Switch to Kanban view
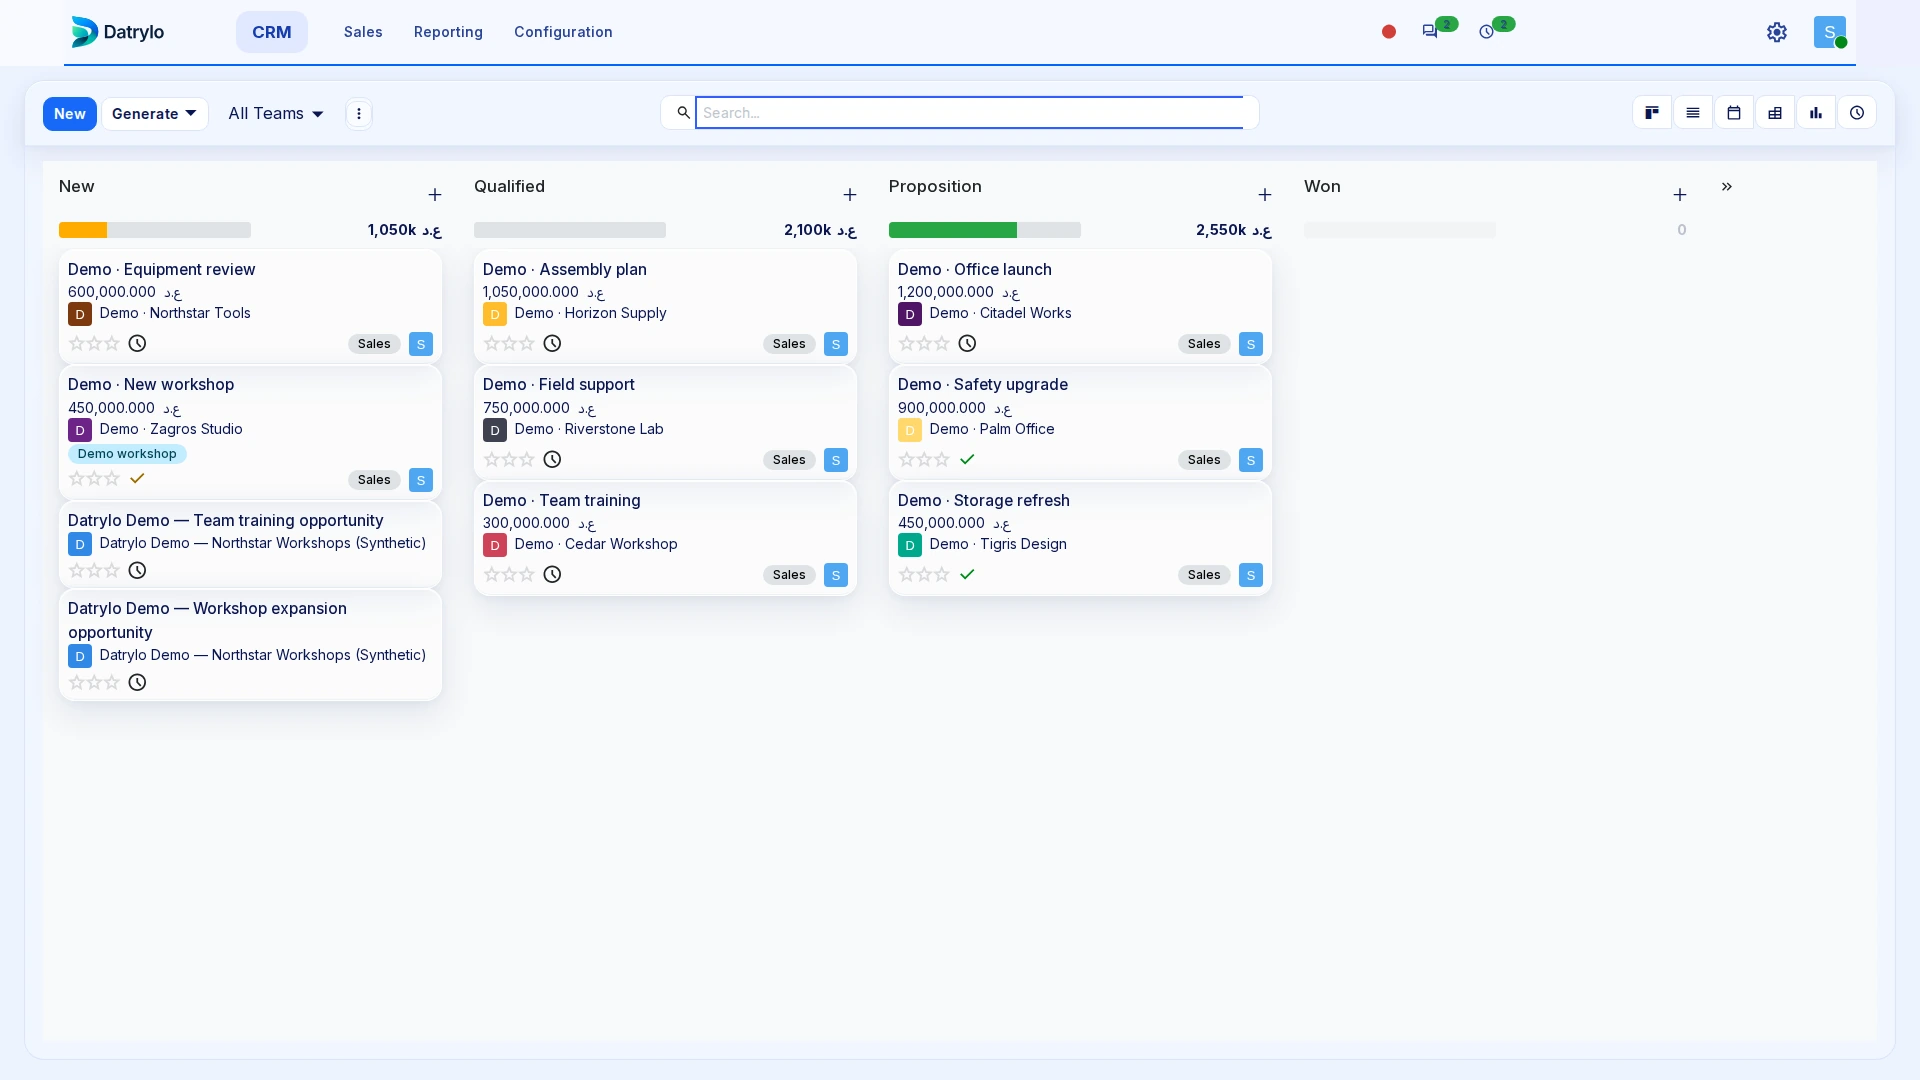Image resolution: width=1920 pixels, height=1080 pixels. pos(1652,113)
